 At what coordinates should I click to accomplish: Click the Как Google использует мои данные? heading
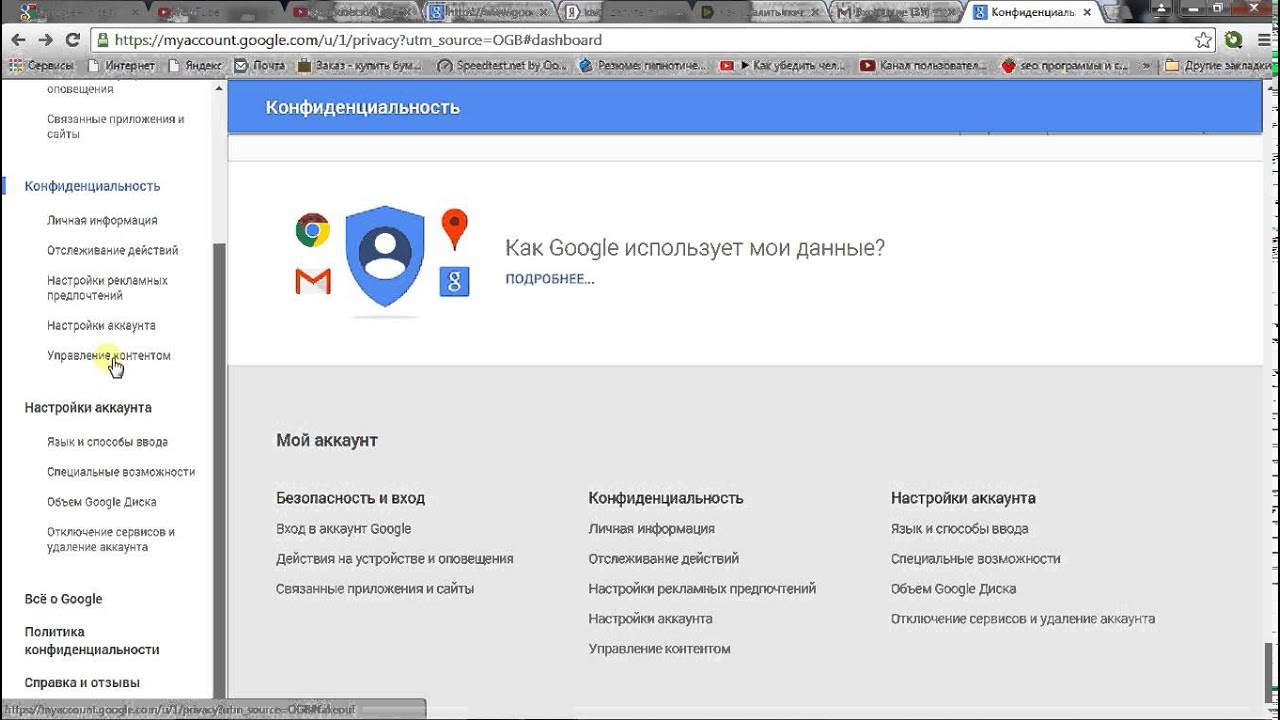coord(695,248)
